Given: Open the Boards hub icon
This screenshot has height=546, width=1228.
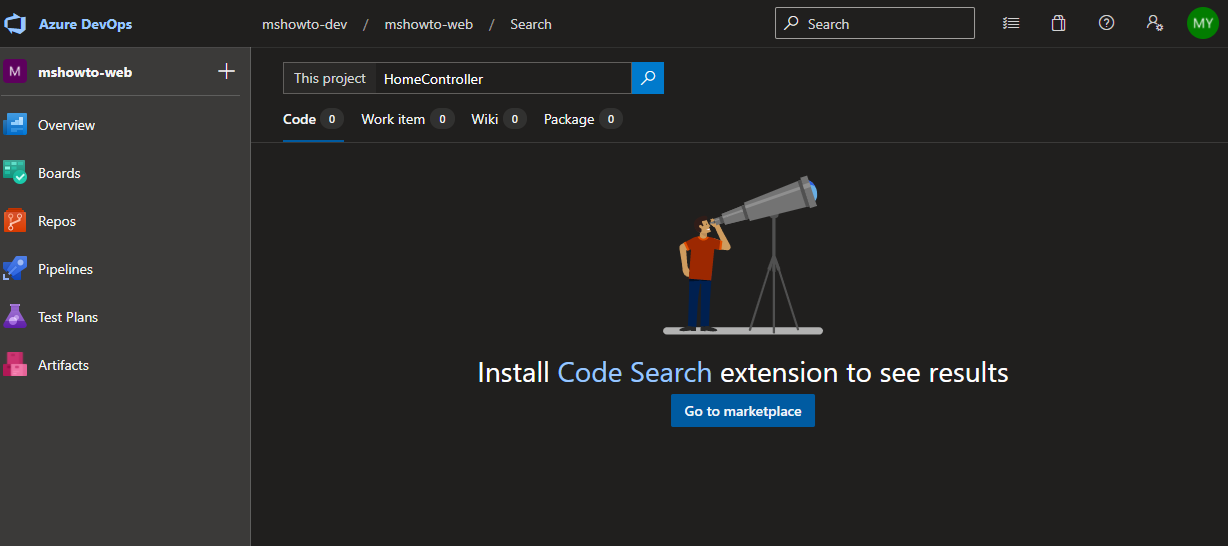Looking at the screenshot, I should point(15,173).
